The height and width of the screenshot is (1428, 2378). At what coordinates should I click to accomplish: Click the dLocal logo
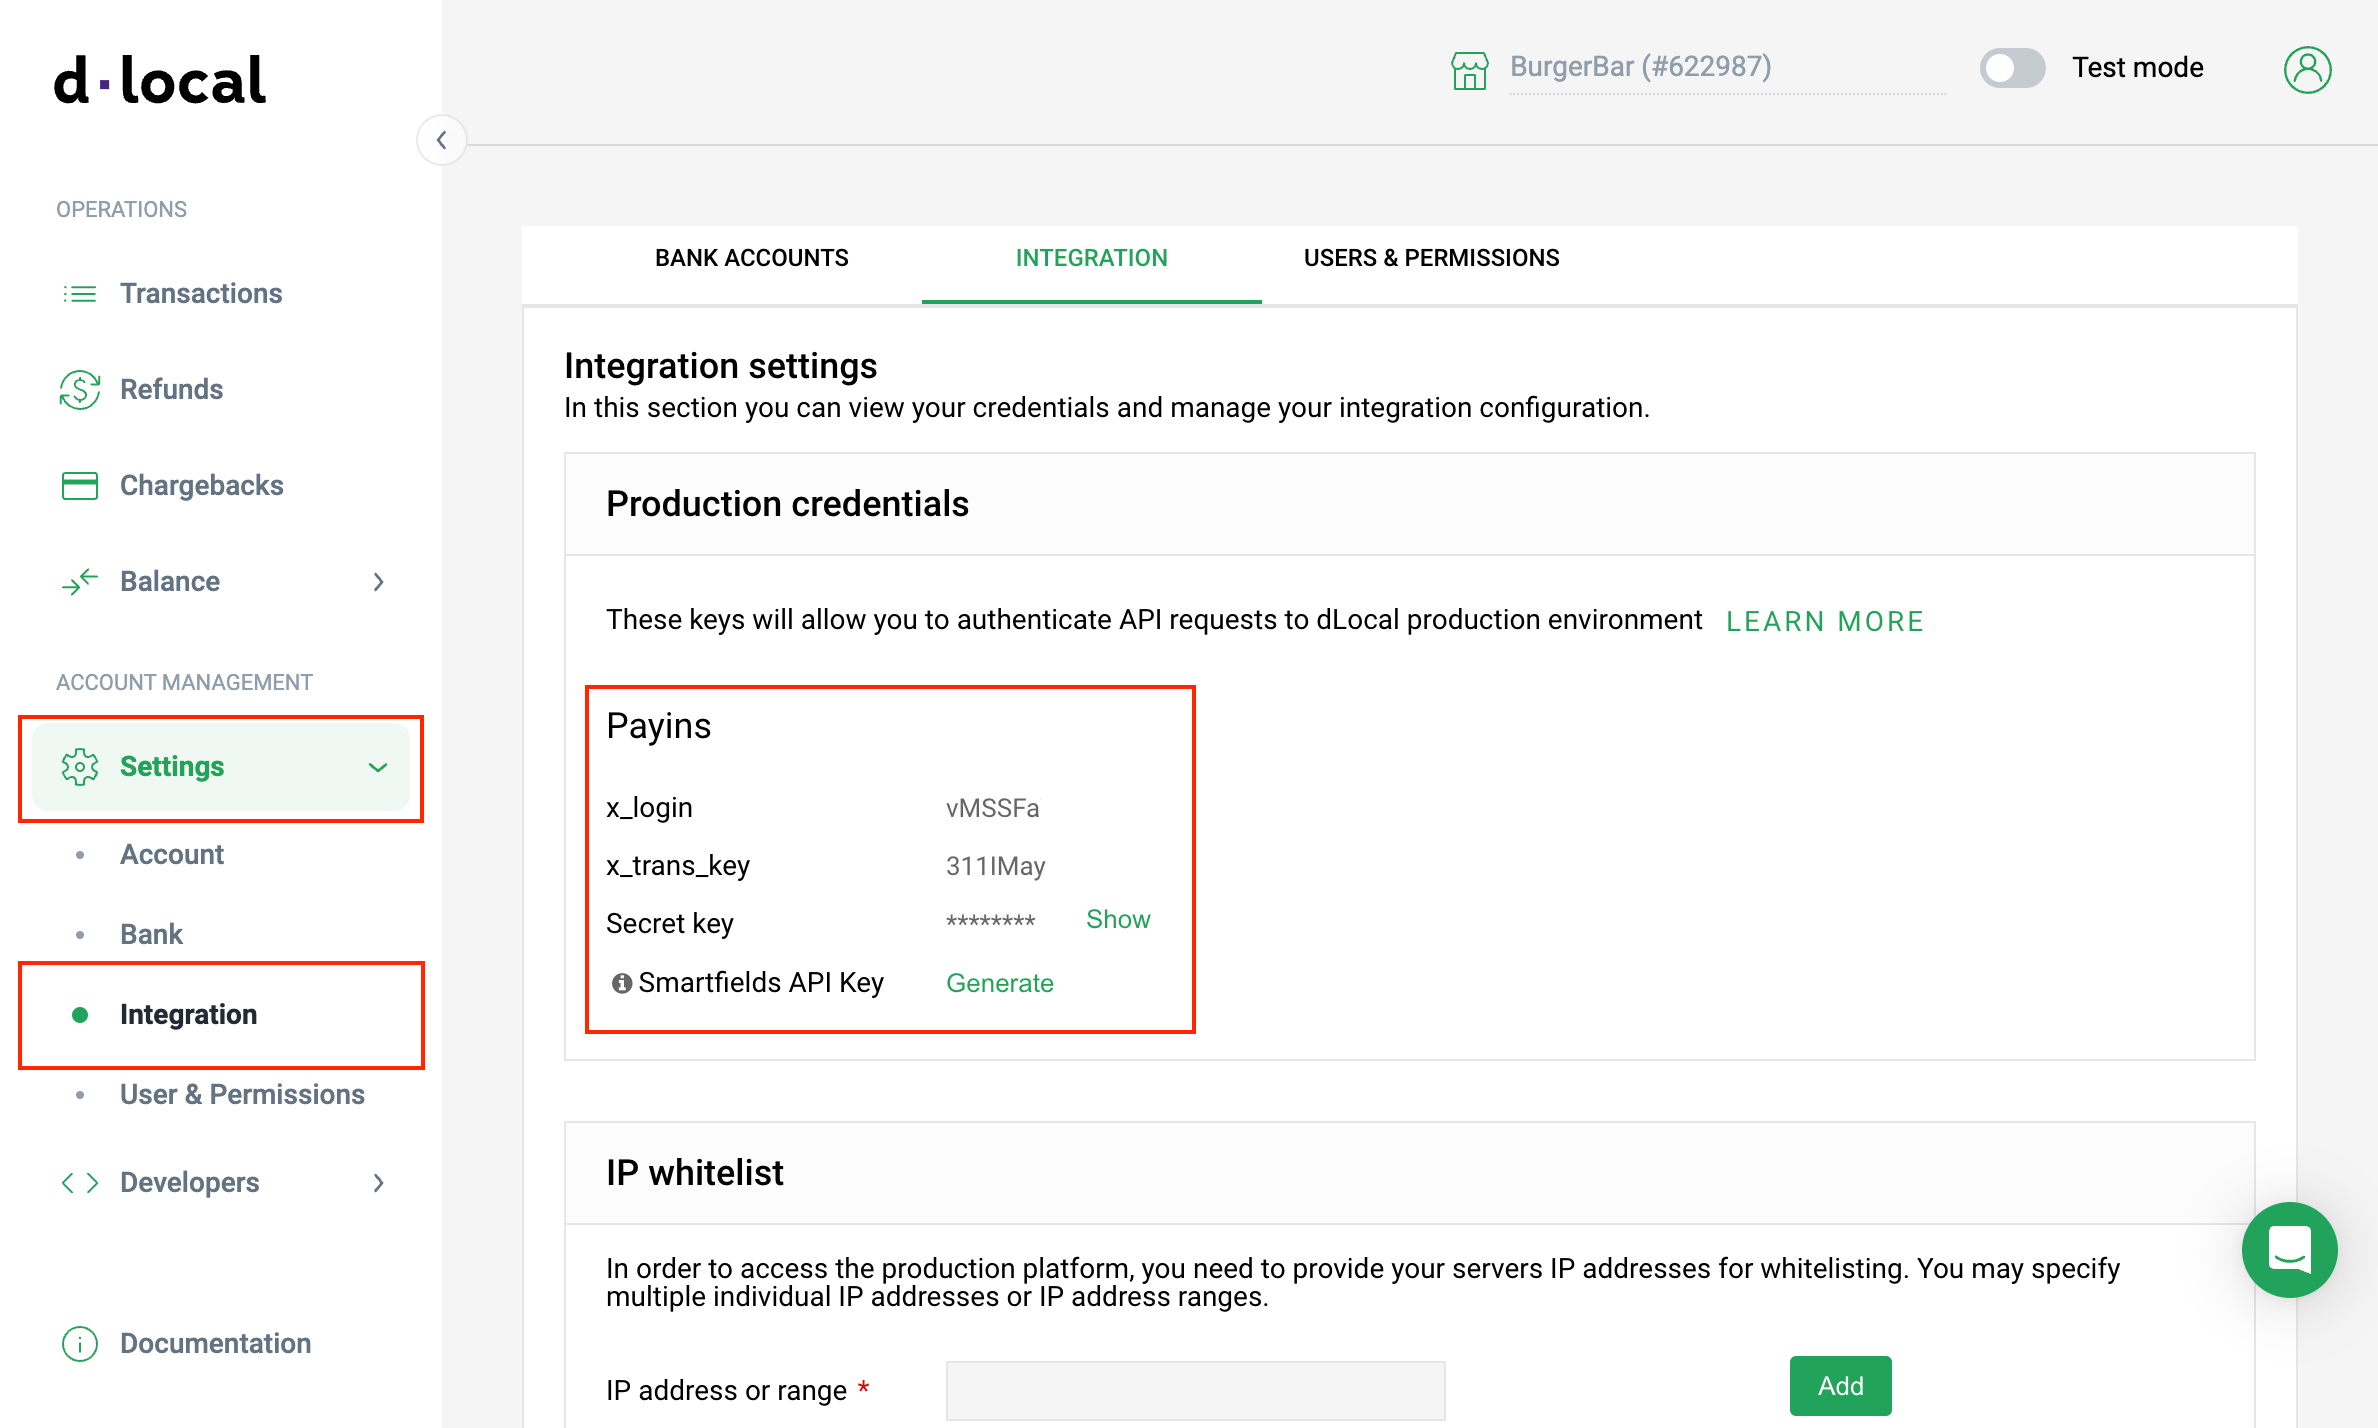pyautogui.click(x=160, y=80)
